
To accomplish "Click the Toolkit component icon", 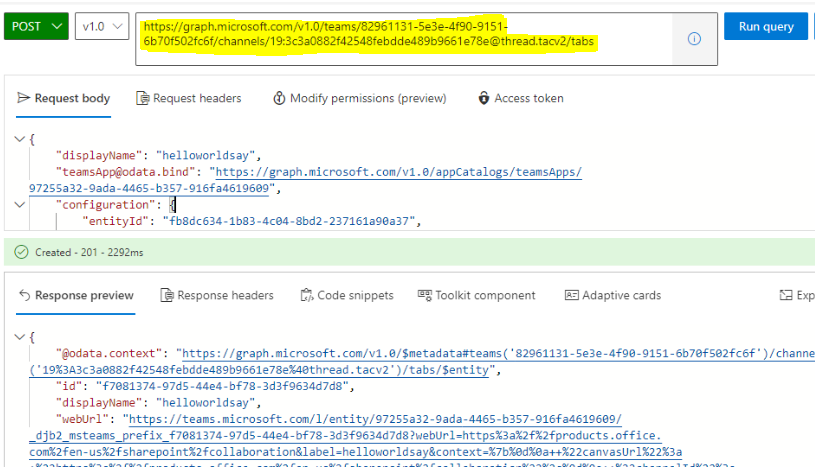I will 425,295.
